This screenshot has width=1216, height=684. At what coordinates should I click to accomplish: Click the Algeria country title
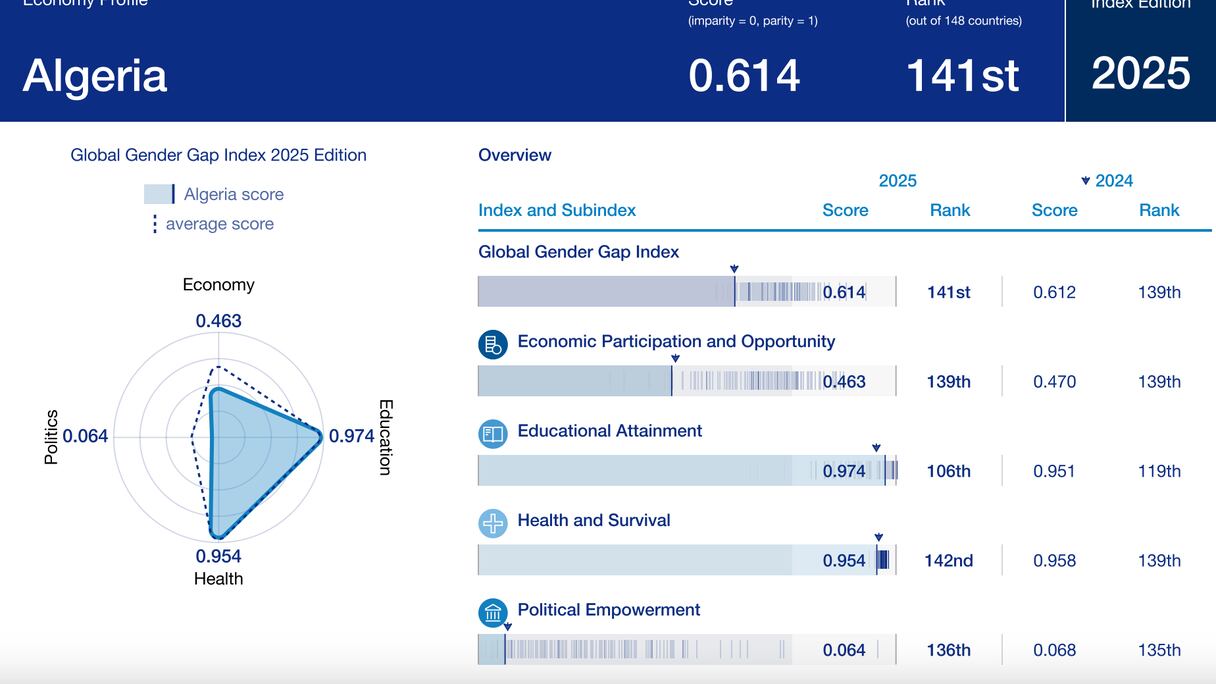click(x=95, y=76)
